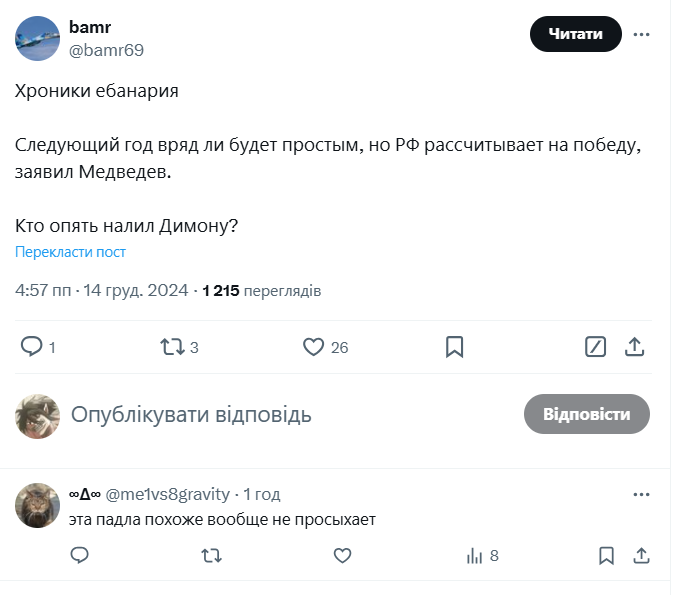Like the me1vs8gravity comment
This screenshot has width=687, height=595.
click(342, 555)
